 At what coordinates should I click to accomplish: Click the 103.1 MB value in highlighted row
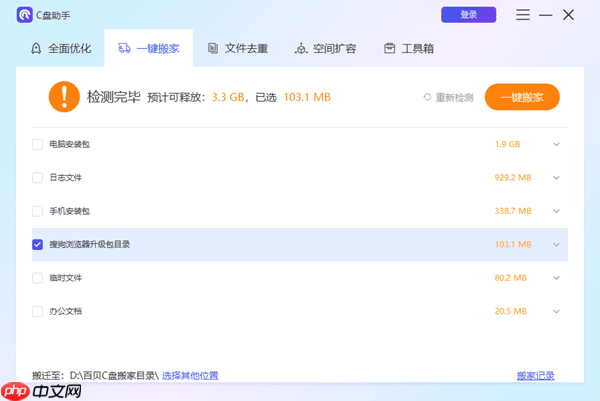513,245
